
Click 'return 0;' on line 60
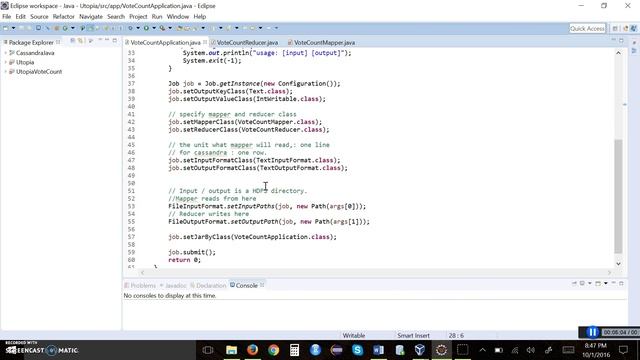pos(184,260)
